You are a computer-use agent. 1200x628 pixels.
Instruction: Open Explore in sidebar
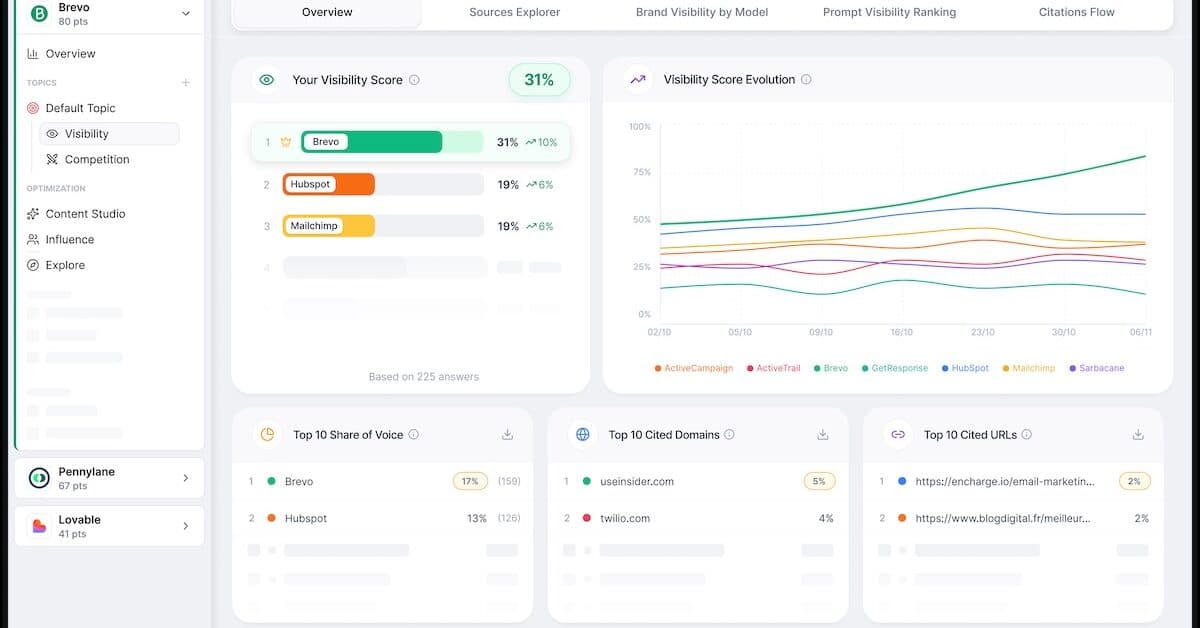pos(65,266)
